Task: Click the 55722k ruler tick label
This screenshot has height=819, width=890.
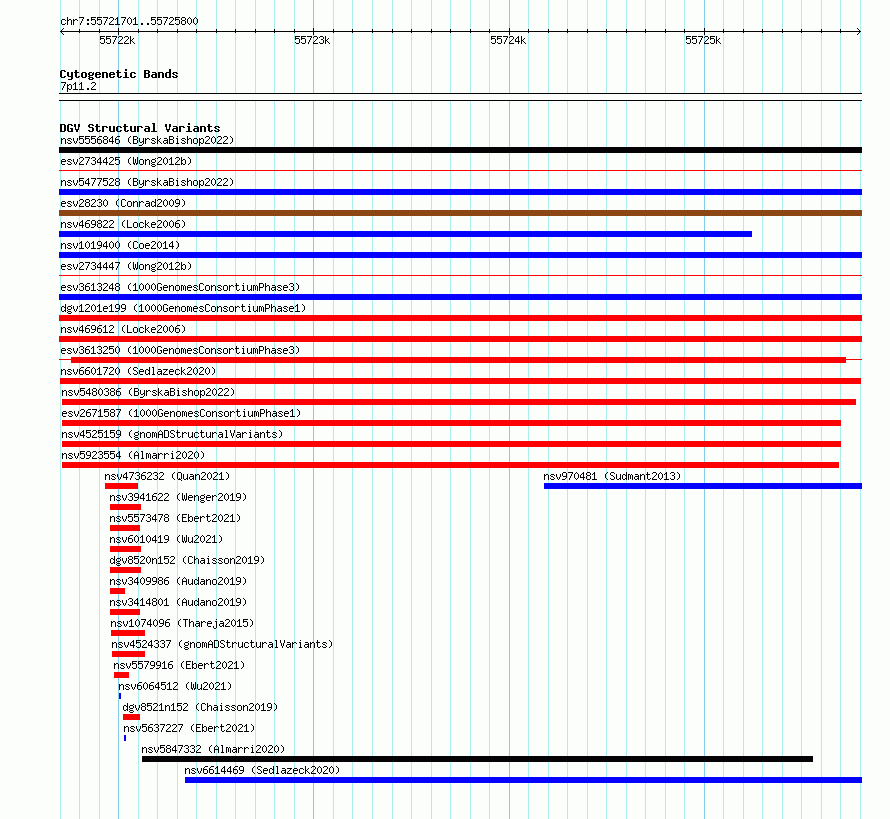Action: [x=117, y=40]
